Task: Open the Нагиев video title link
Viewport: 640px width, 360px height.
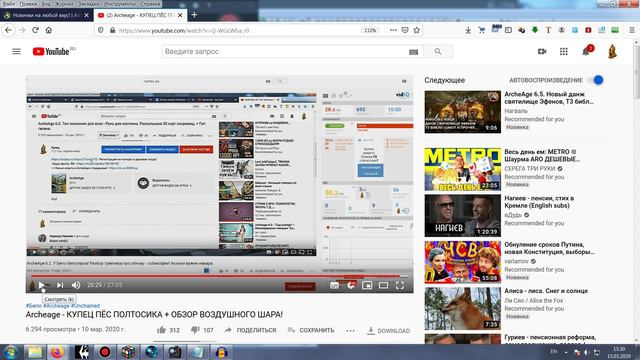Action: point(539,202)
